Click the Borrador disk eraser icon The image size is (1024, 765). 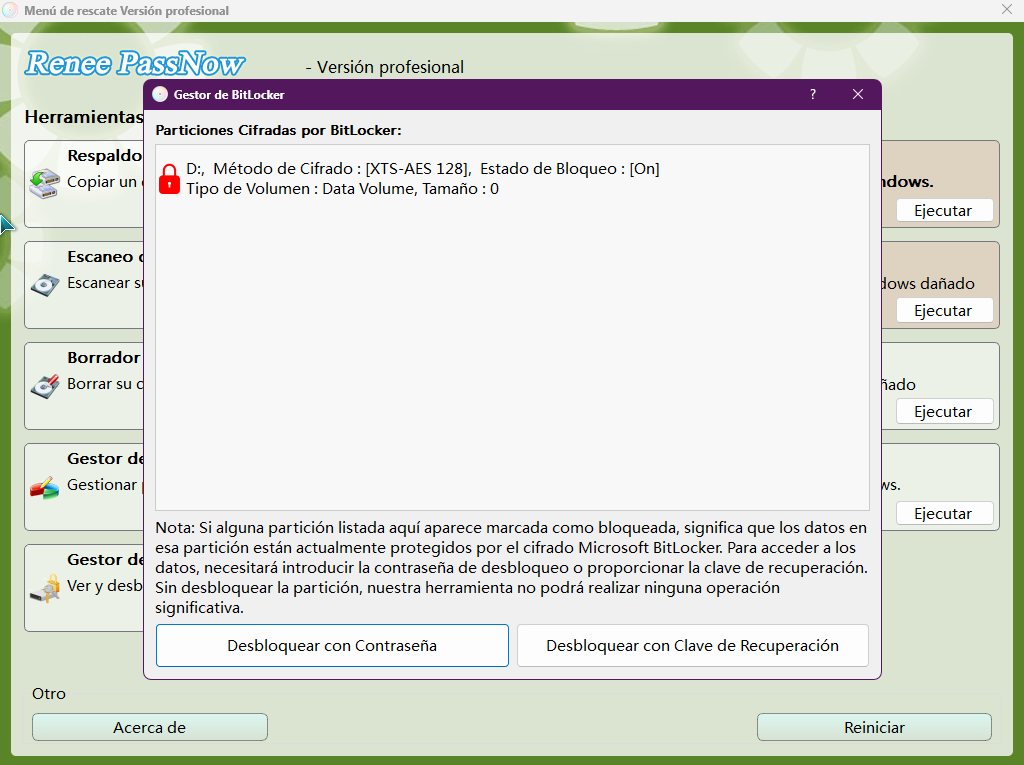46,386
